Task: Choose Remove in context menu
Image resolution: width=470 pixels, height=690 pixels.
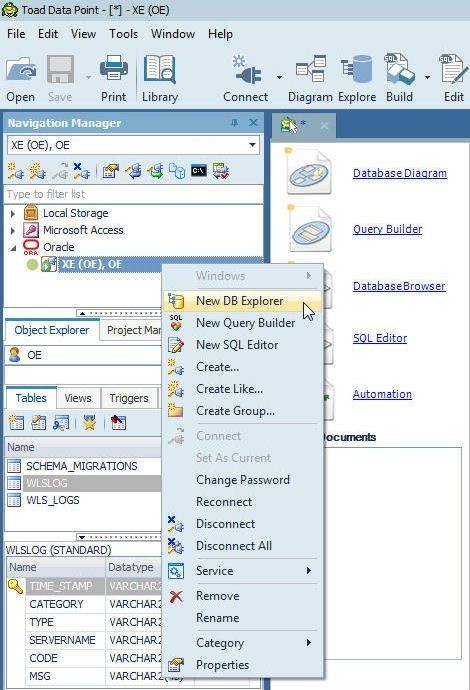Action: click(242, 596)
